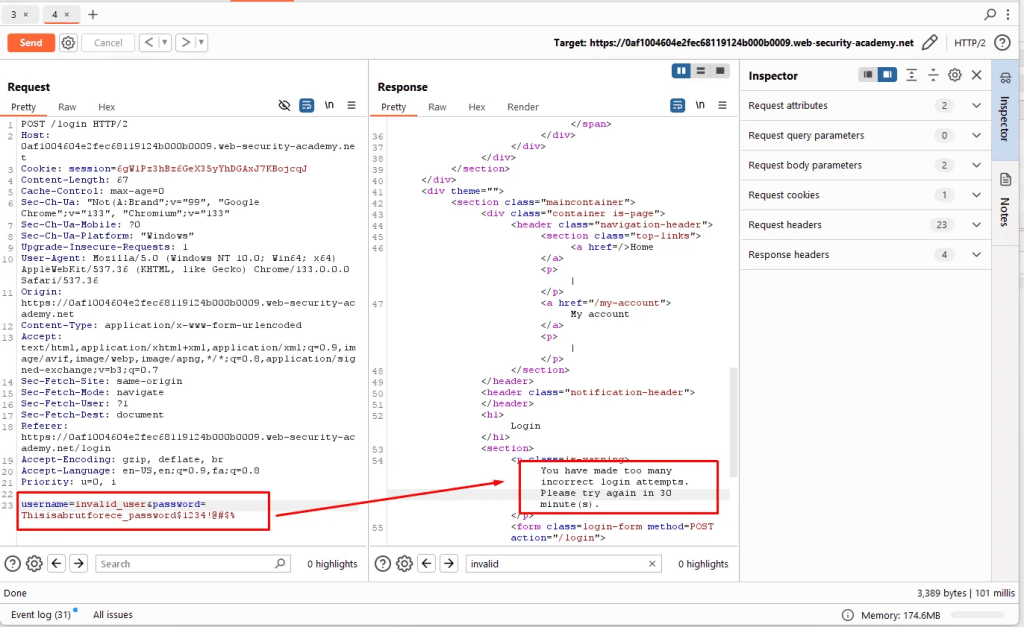
Task: Toggle hide non-printable characters in Request
Action: 285,106
